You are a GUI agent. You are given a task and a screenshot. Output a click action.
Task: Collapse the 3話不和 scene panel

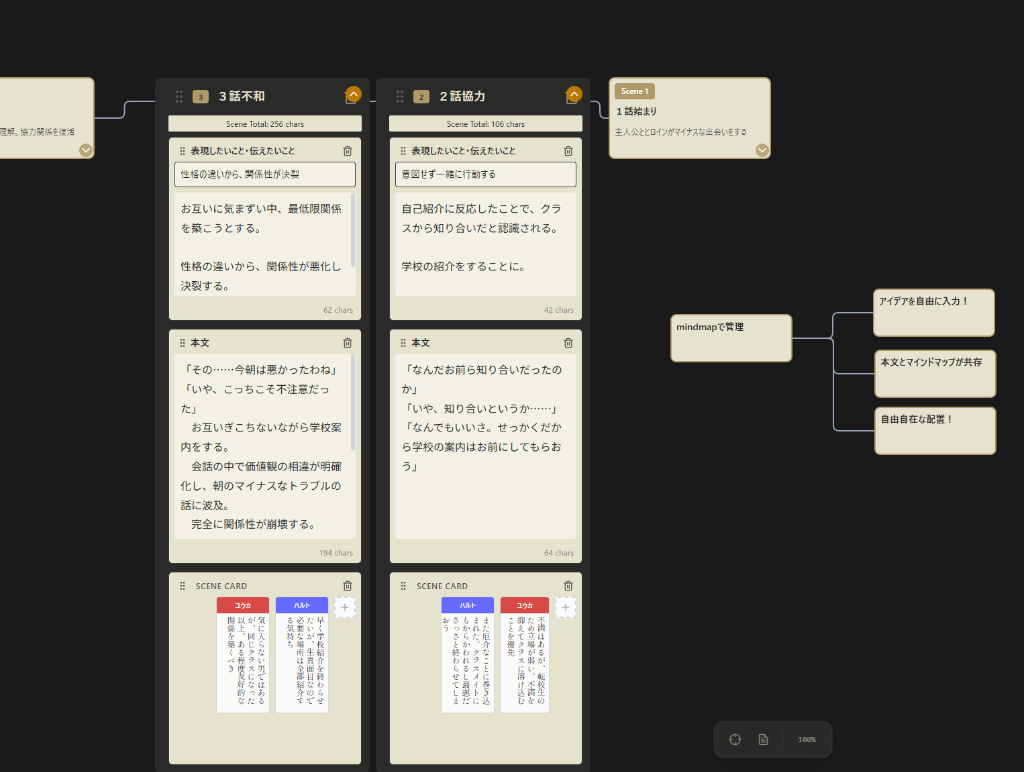(353, 95)
